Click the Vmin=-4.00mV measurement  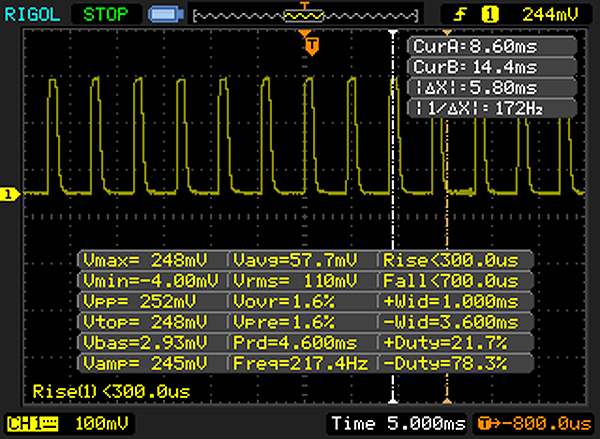151,281
